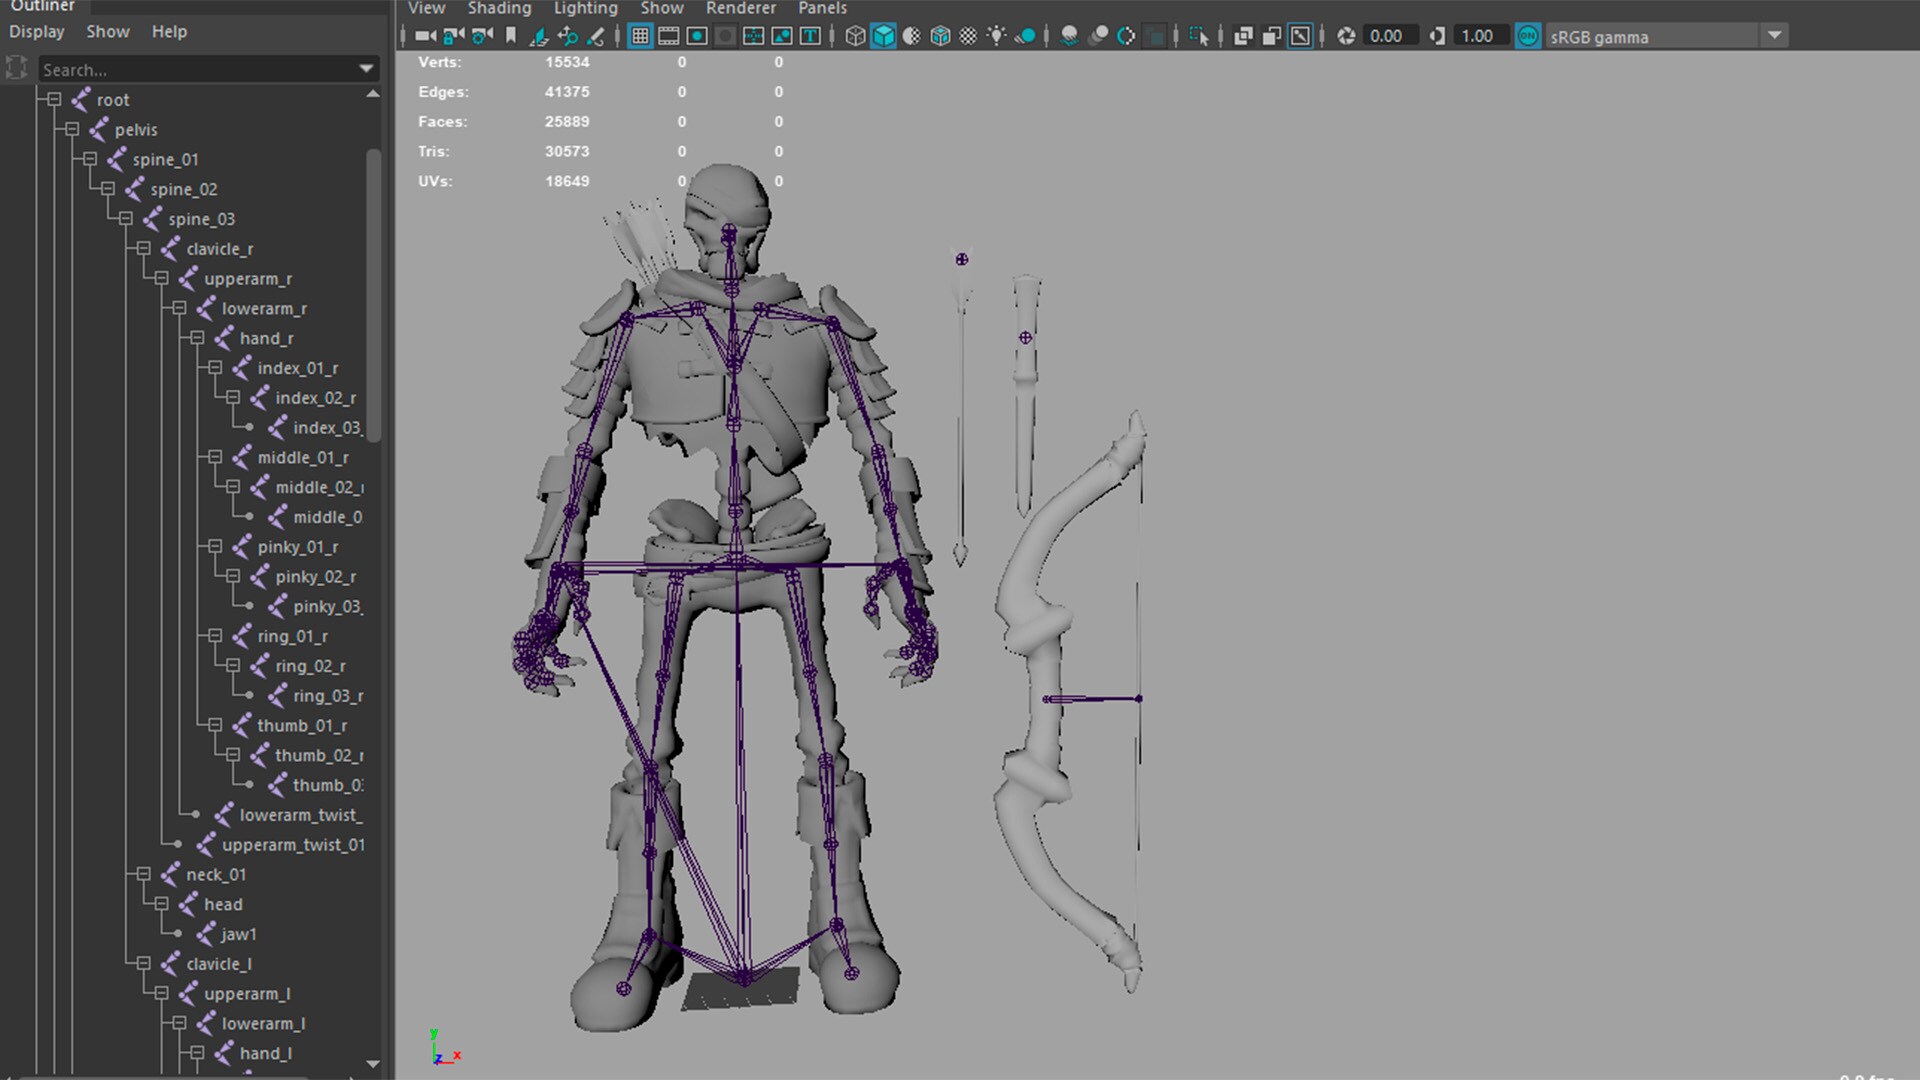This screenshot has width=1920, height=1080.
Task: Open the Shading menu
Action: coord(499,8)
